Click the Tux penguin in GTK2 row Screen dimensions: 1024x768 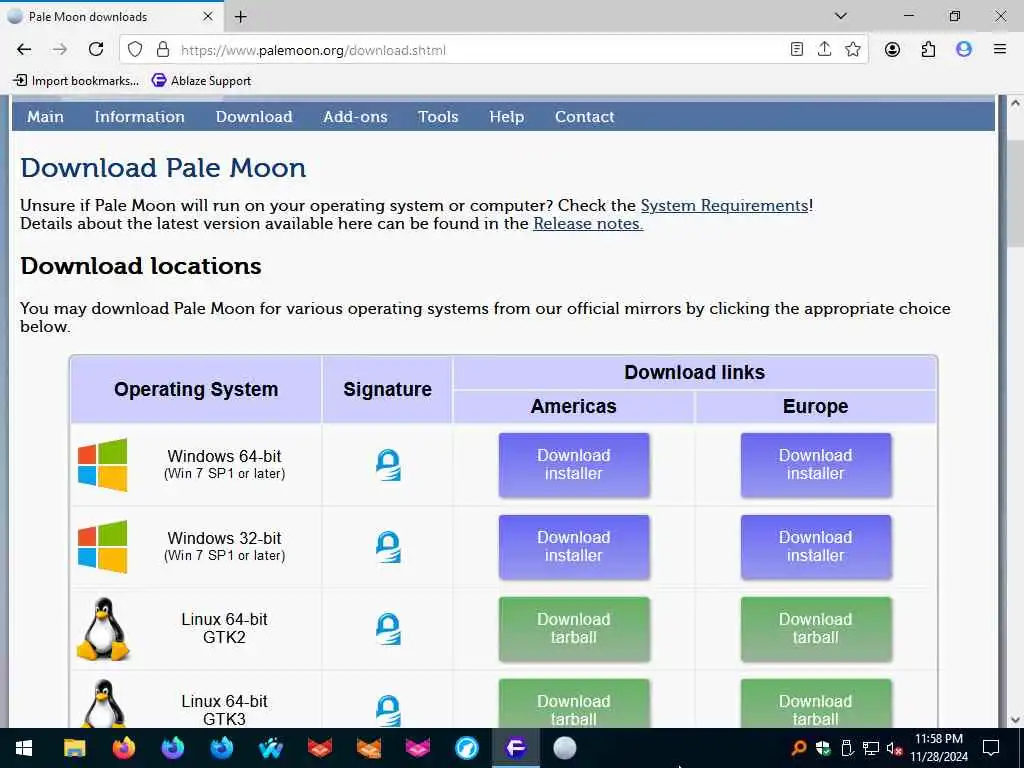pyautogui.click(x=103, y=629)
